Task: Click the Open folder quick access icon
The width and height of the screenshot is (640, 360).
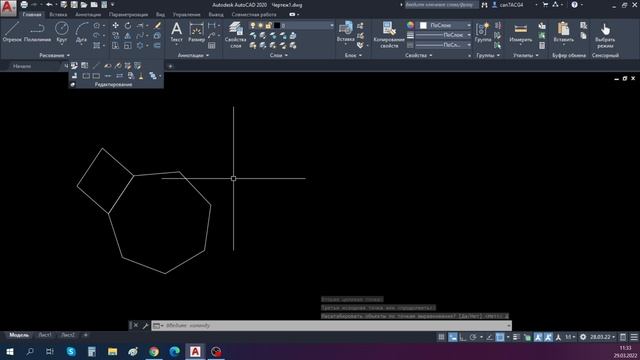Action: tap(84, 5)
